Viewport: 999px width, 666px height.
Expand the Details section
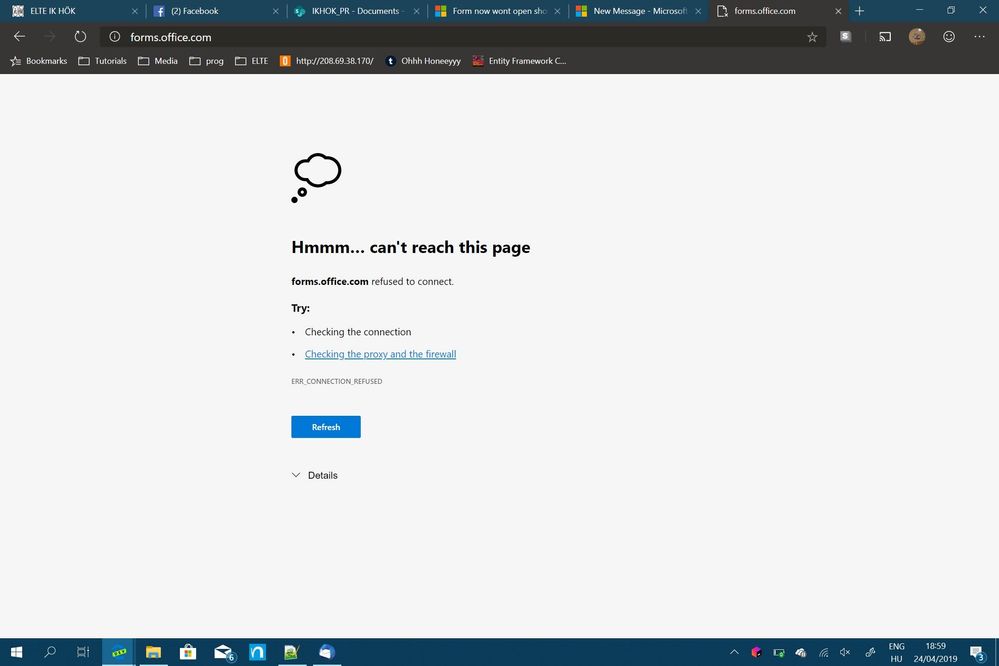[x=316, y=475]
